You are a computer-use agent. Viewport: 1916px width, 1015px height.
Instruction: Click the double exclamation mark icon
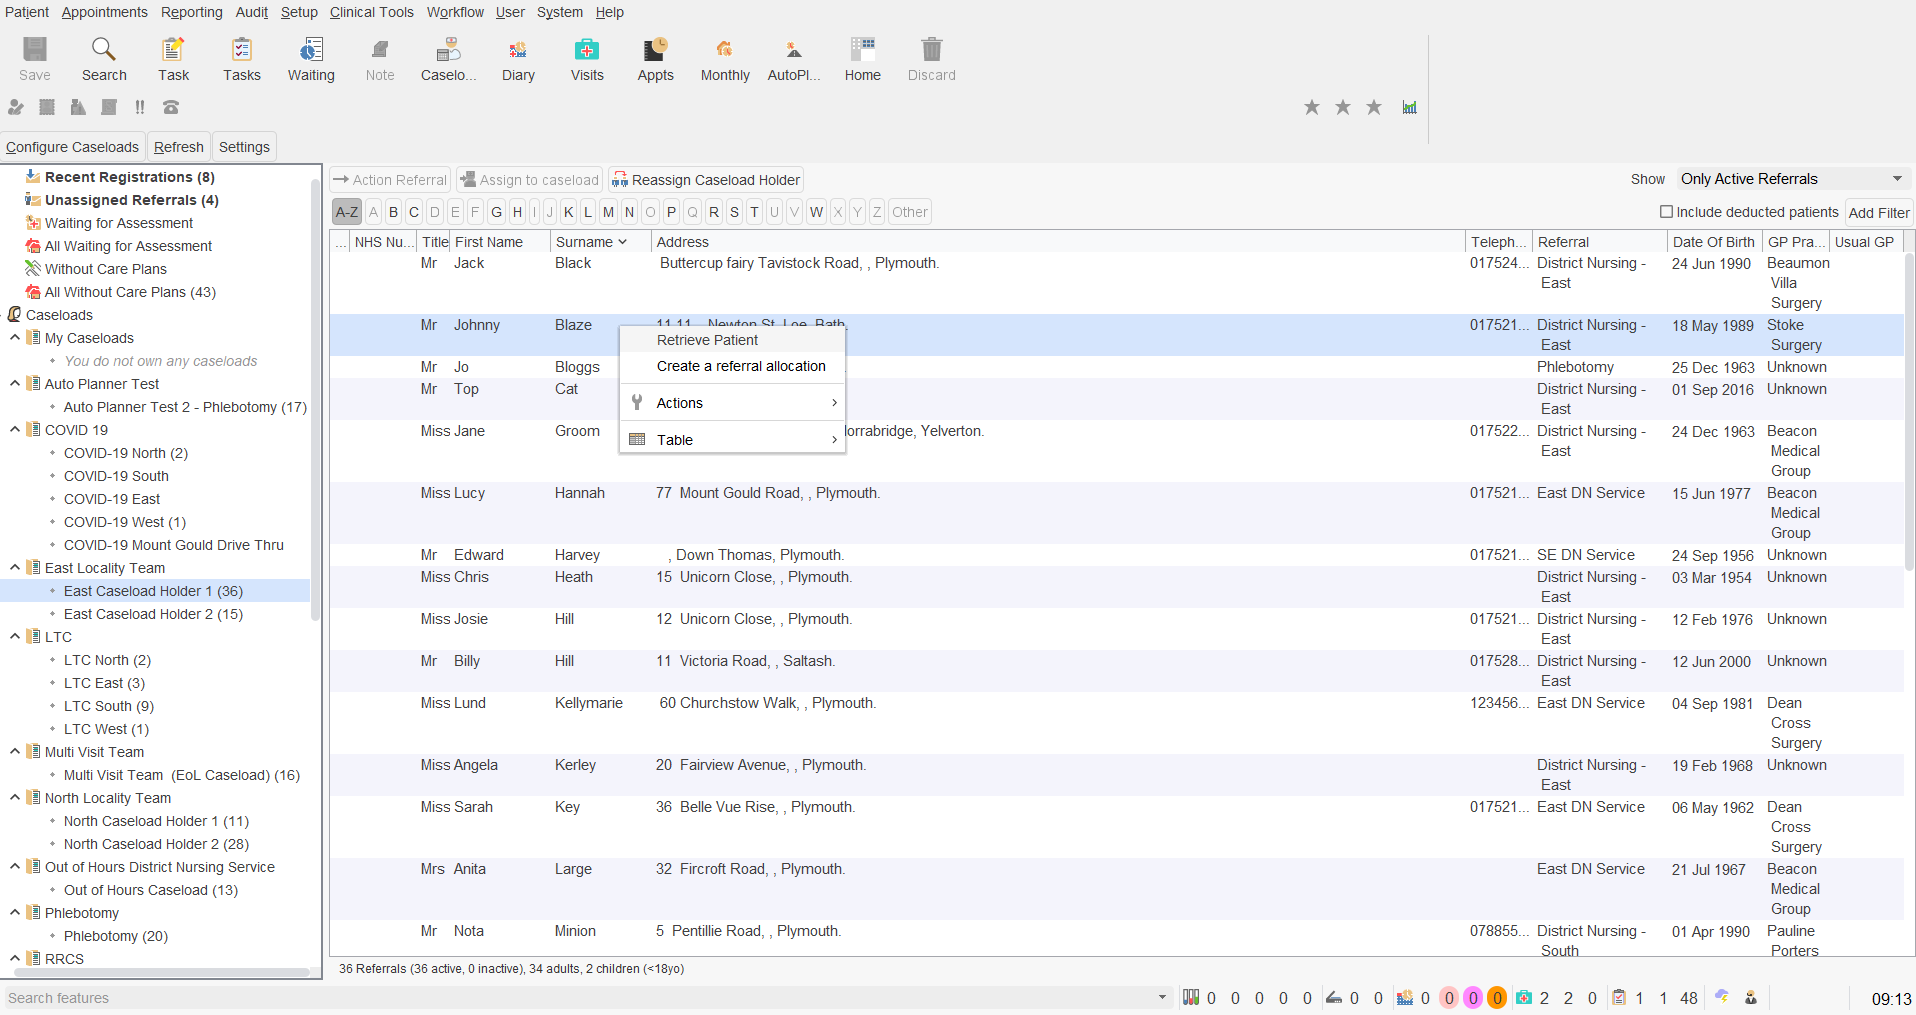tap(140, 107)
